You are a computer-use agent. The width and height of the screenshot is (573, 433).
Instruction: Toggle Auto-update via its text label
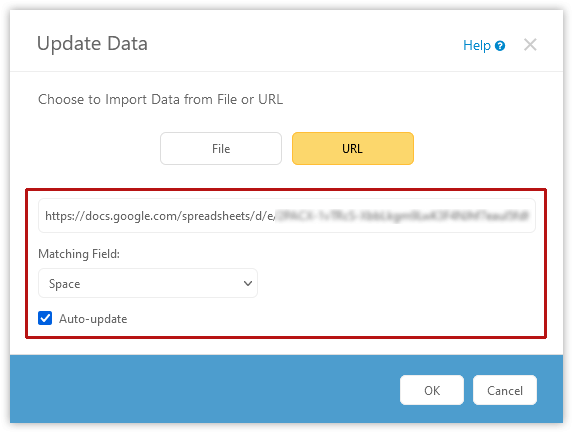(x=93, y=319)
